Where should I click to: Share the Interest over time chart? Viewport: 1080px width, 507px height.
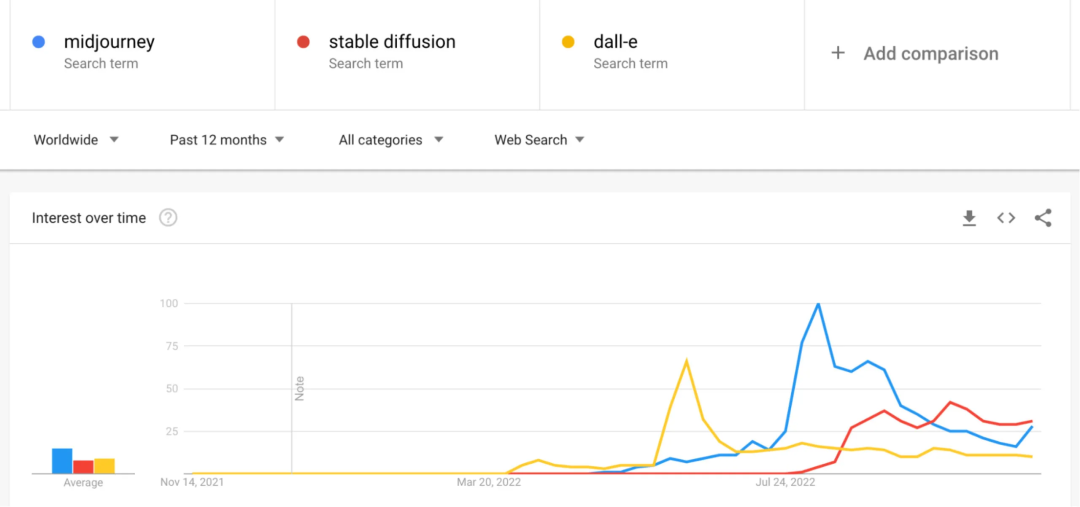click(x=1043, y=218)
